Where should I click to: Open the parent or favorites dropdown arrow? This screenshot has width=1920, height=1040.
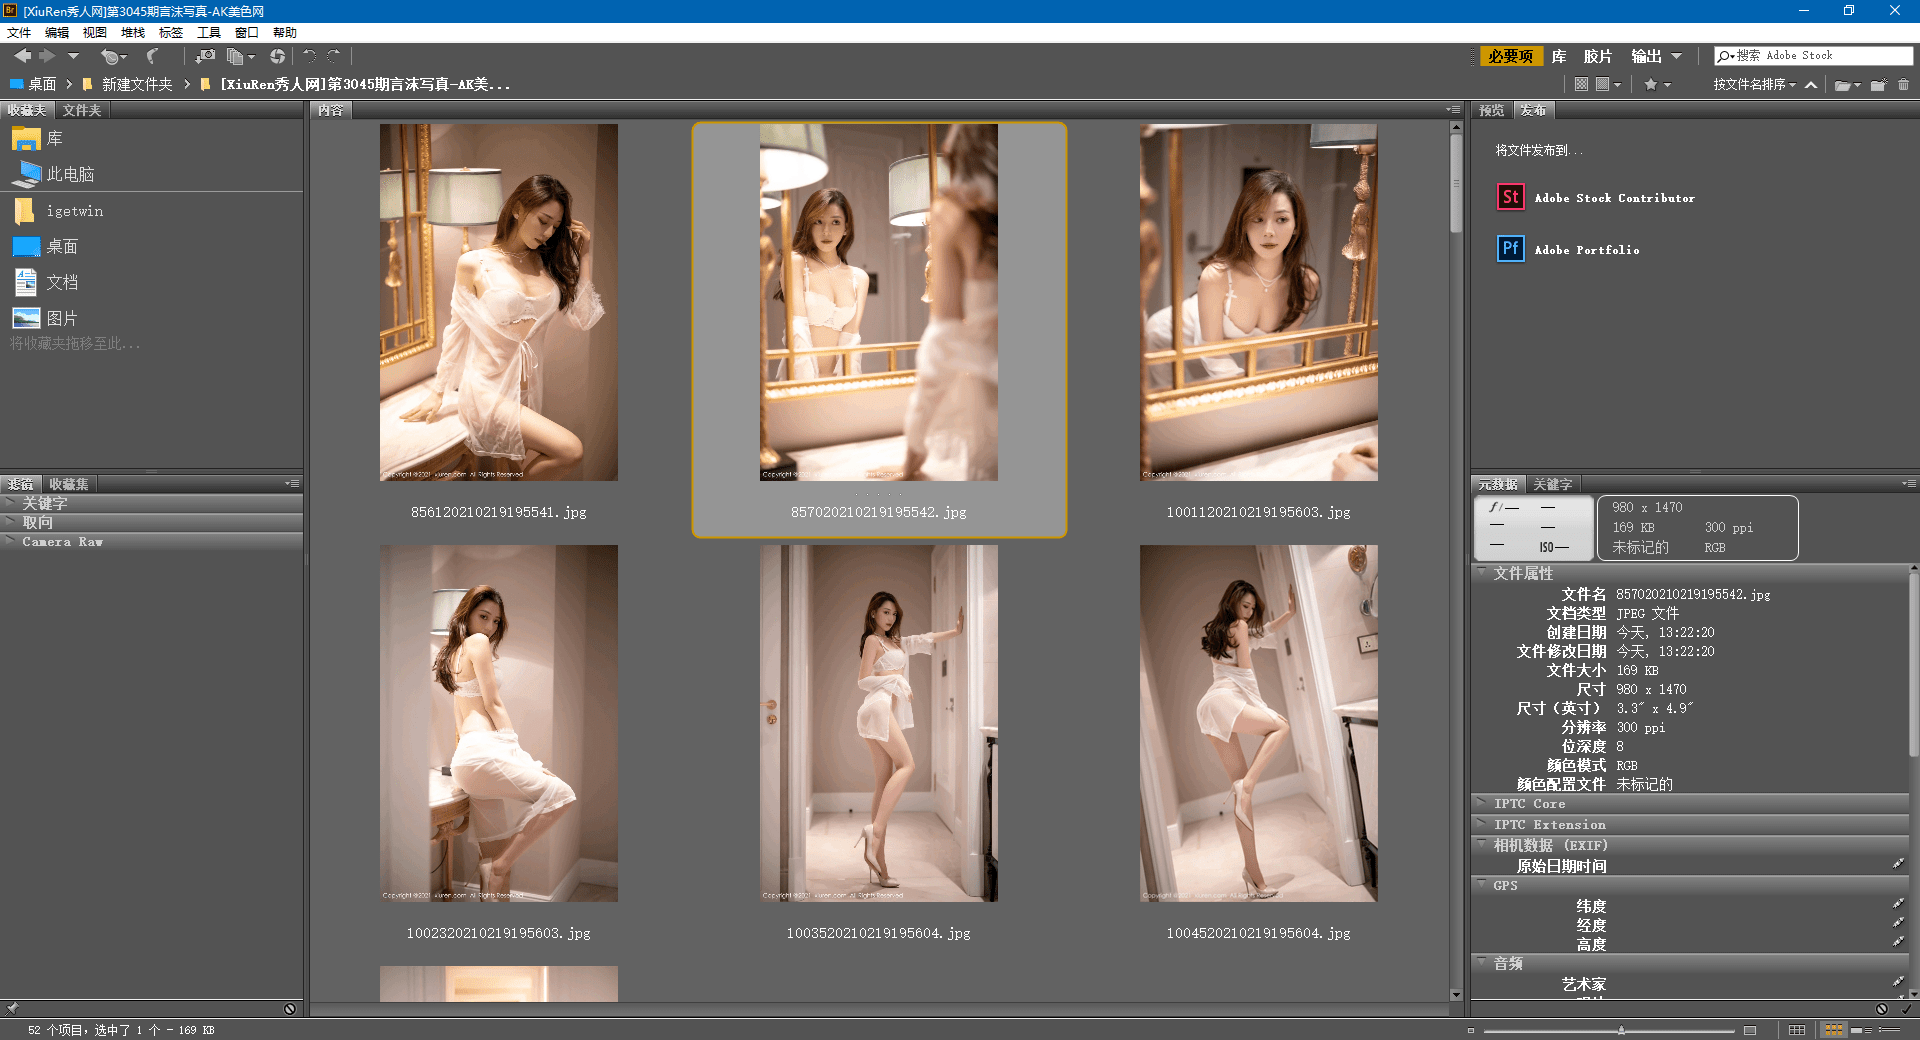[73, 56]
